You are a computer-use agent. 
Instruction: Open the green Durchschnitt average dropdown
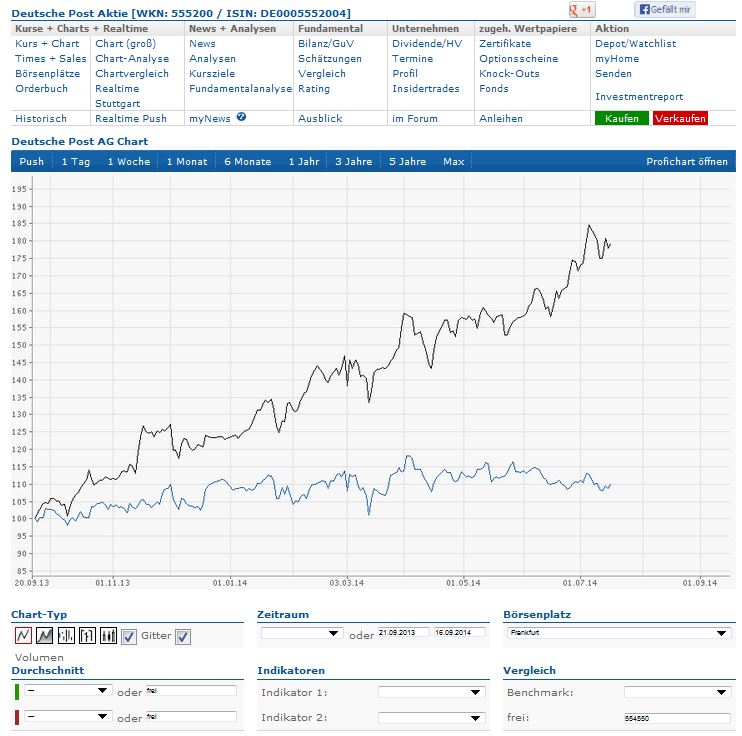tap(68, 691)
